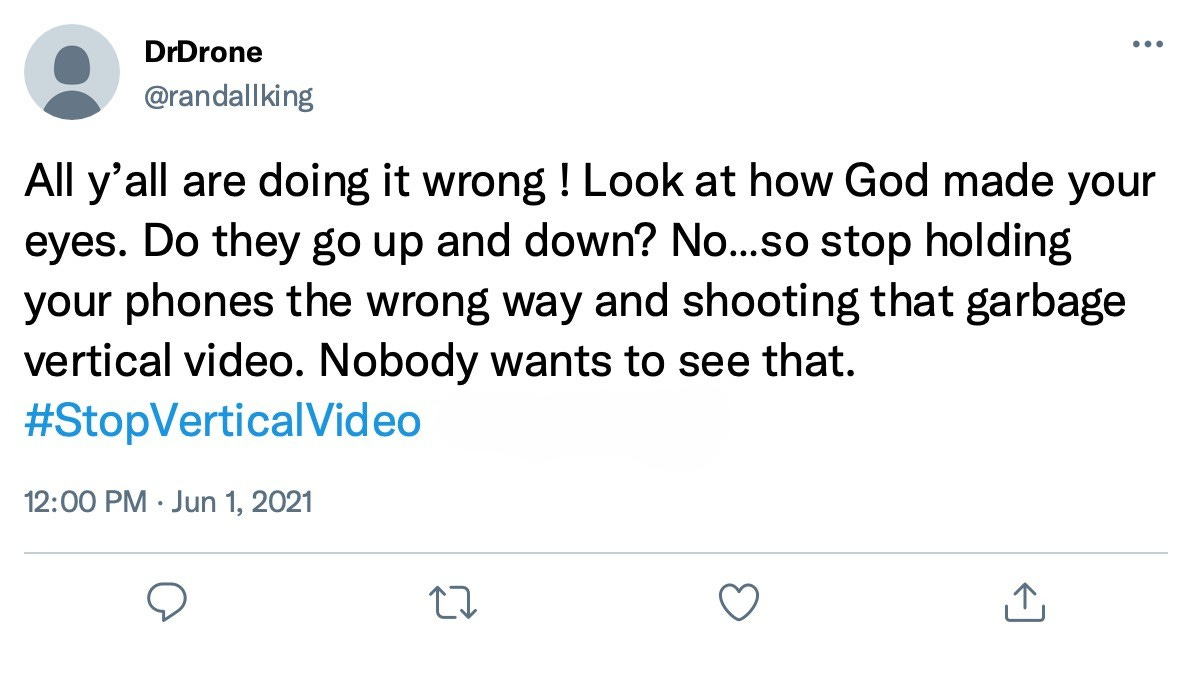Click the DrDrone display name
The width and height of the screenshot is (1192, 674).
(203, 52)
